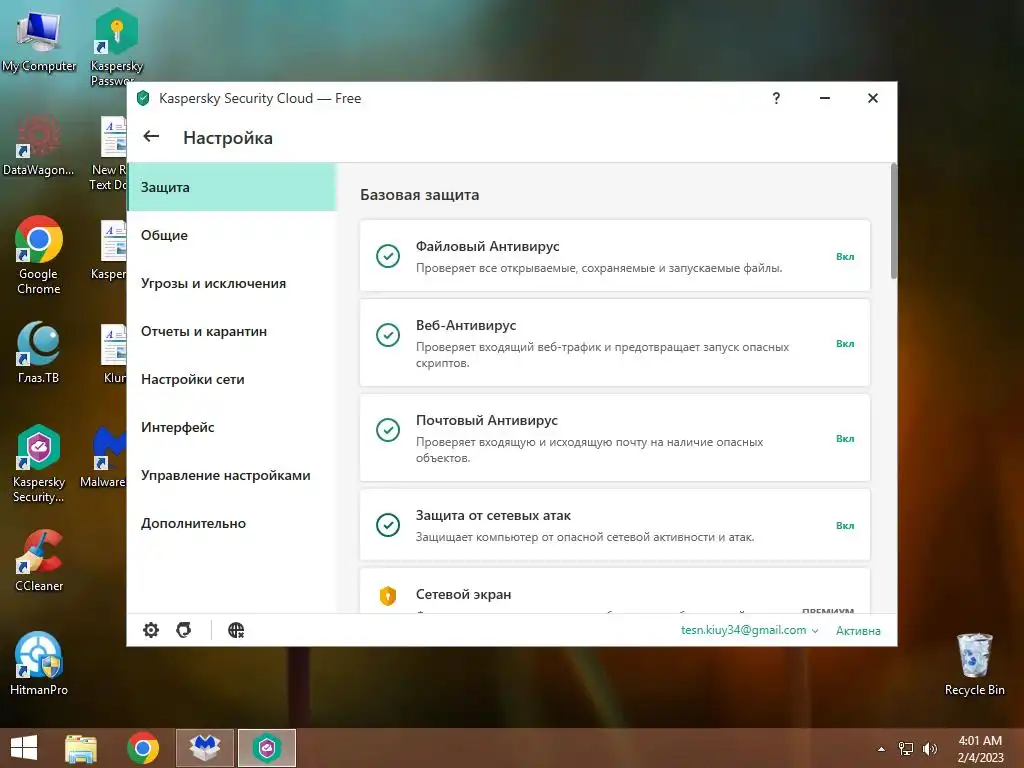Screen dimensions: 1024x768
Task: Open Почтовый Антивирус settings title
Action: click(487, 421)
